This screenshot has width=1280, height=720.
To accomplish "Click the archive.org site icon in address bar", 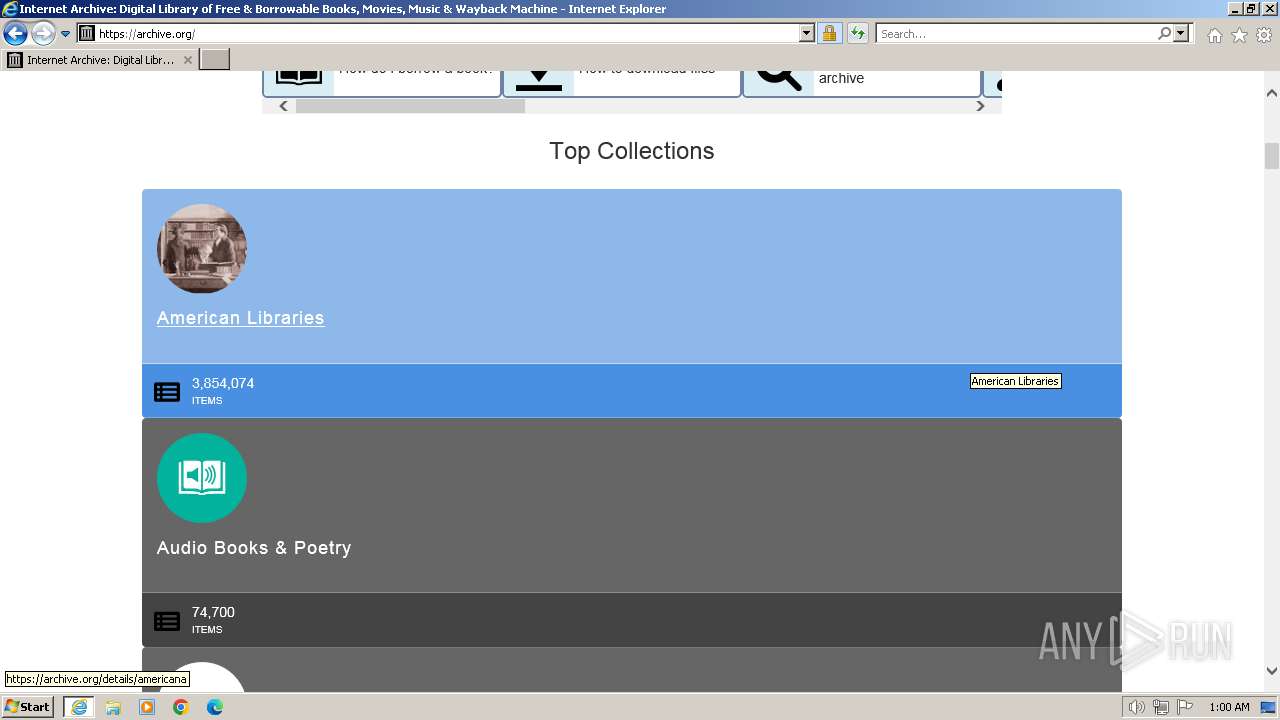I will tap(87, 33).
